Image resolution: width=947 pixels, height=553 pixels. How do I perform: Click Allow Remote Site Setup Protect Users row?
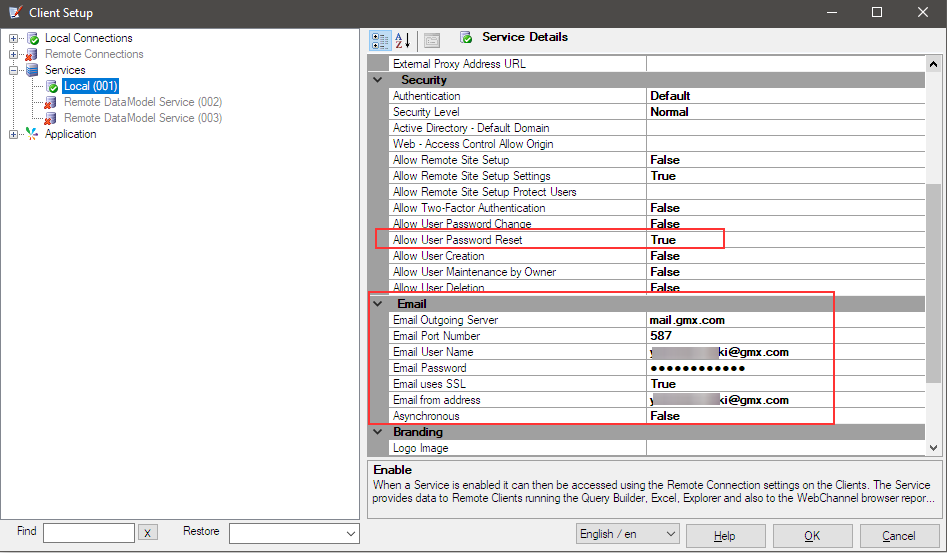(x=658, y=192)
